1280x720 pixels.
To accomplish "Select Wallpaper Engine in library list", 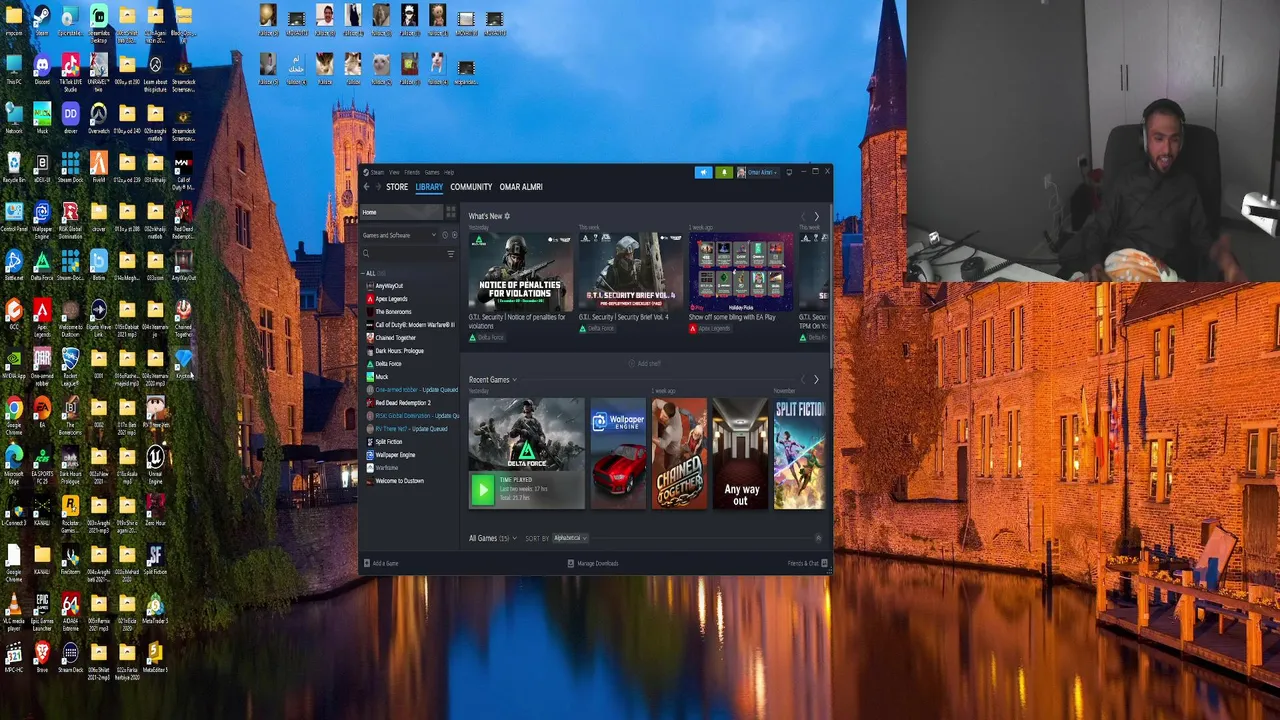I will pyautogui.click(x=394, y=455).
